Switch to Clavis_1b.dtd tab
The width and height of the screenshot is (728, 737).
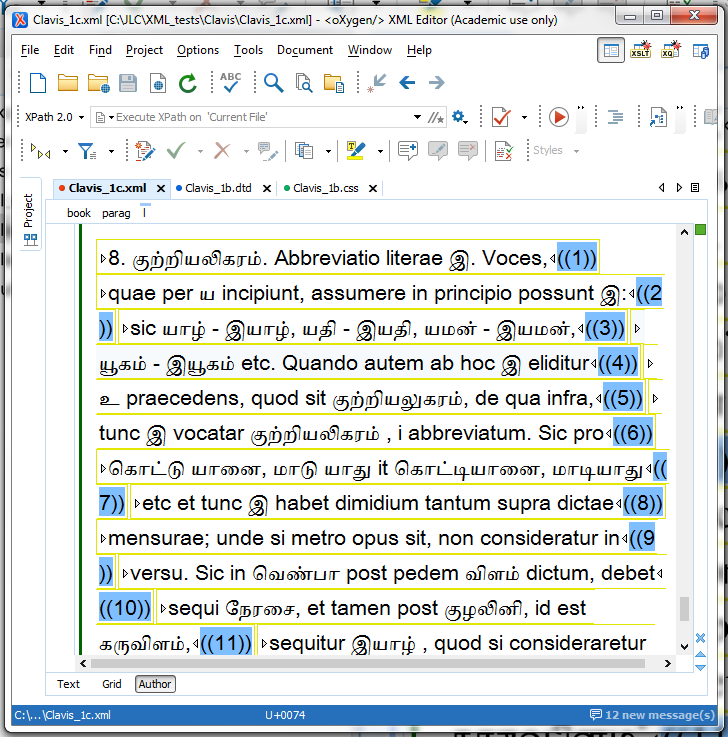point(218,188)
